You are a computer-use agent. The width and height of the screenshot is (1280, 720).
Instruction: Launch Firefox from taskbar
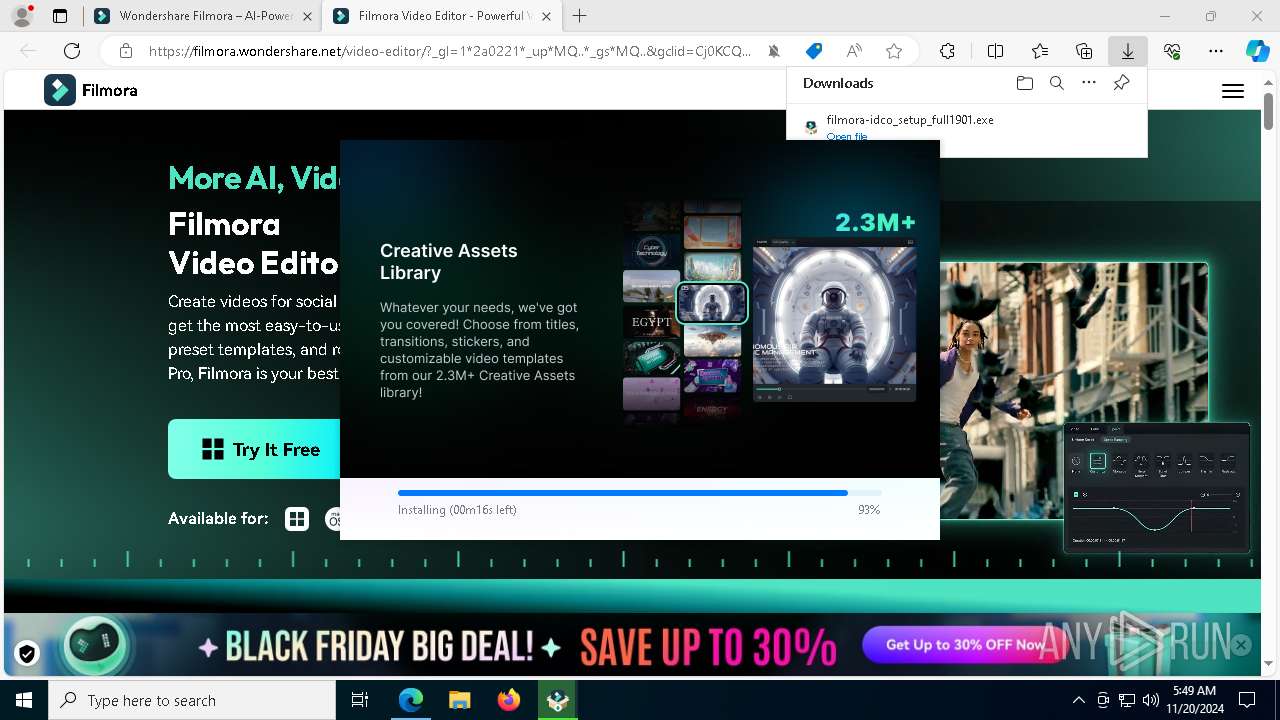pos(509,700)
